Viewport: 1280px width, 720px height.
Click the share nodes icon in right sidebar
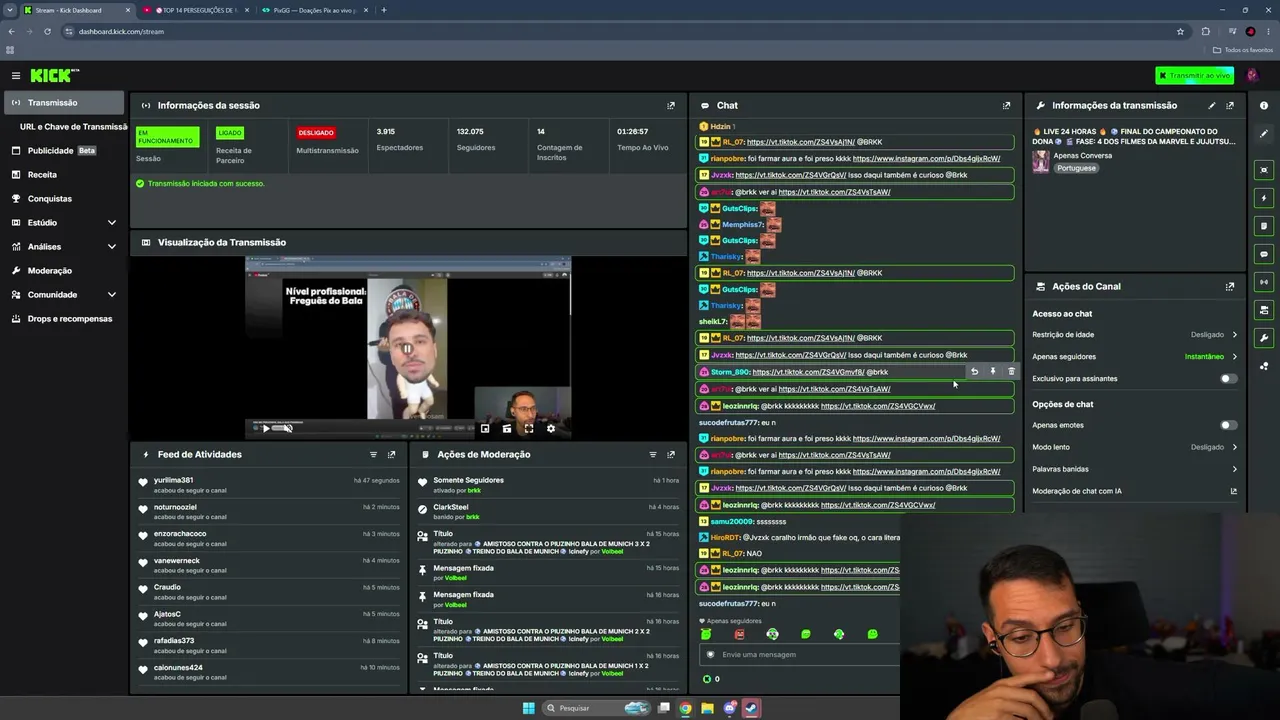(1264, 366)
